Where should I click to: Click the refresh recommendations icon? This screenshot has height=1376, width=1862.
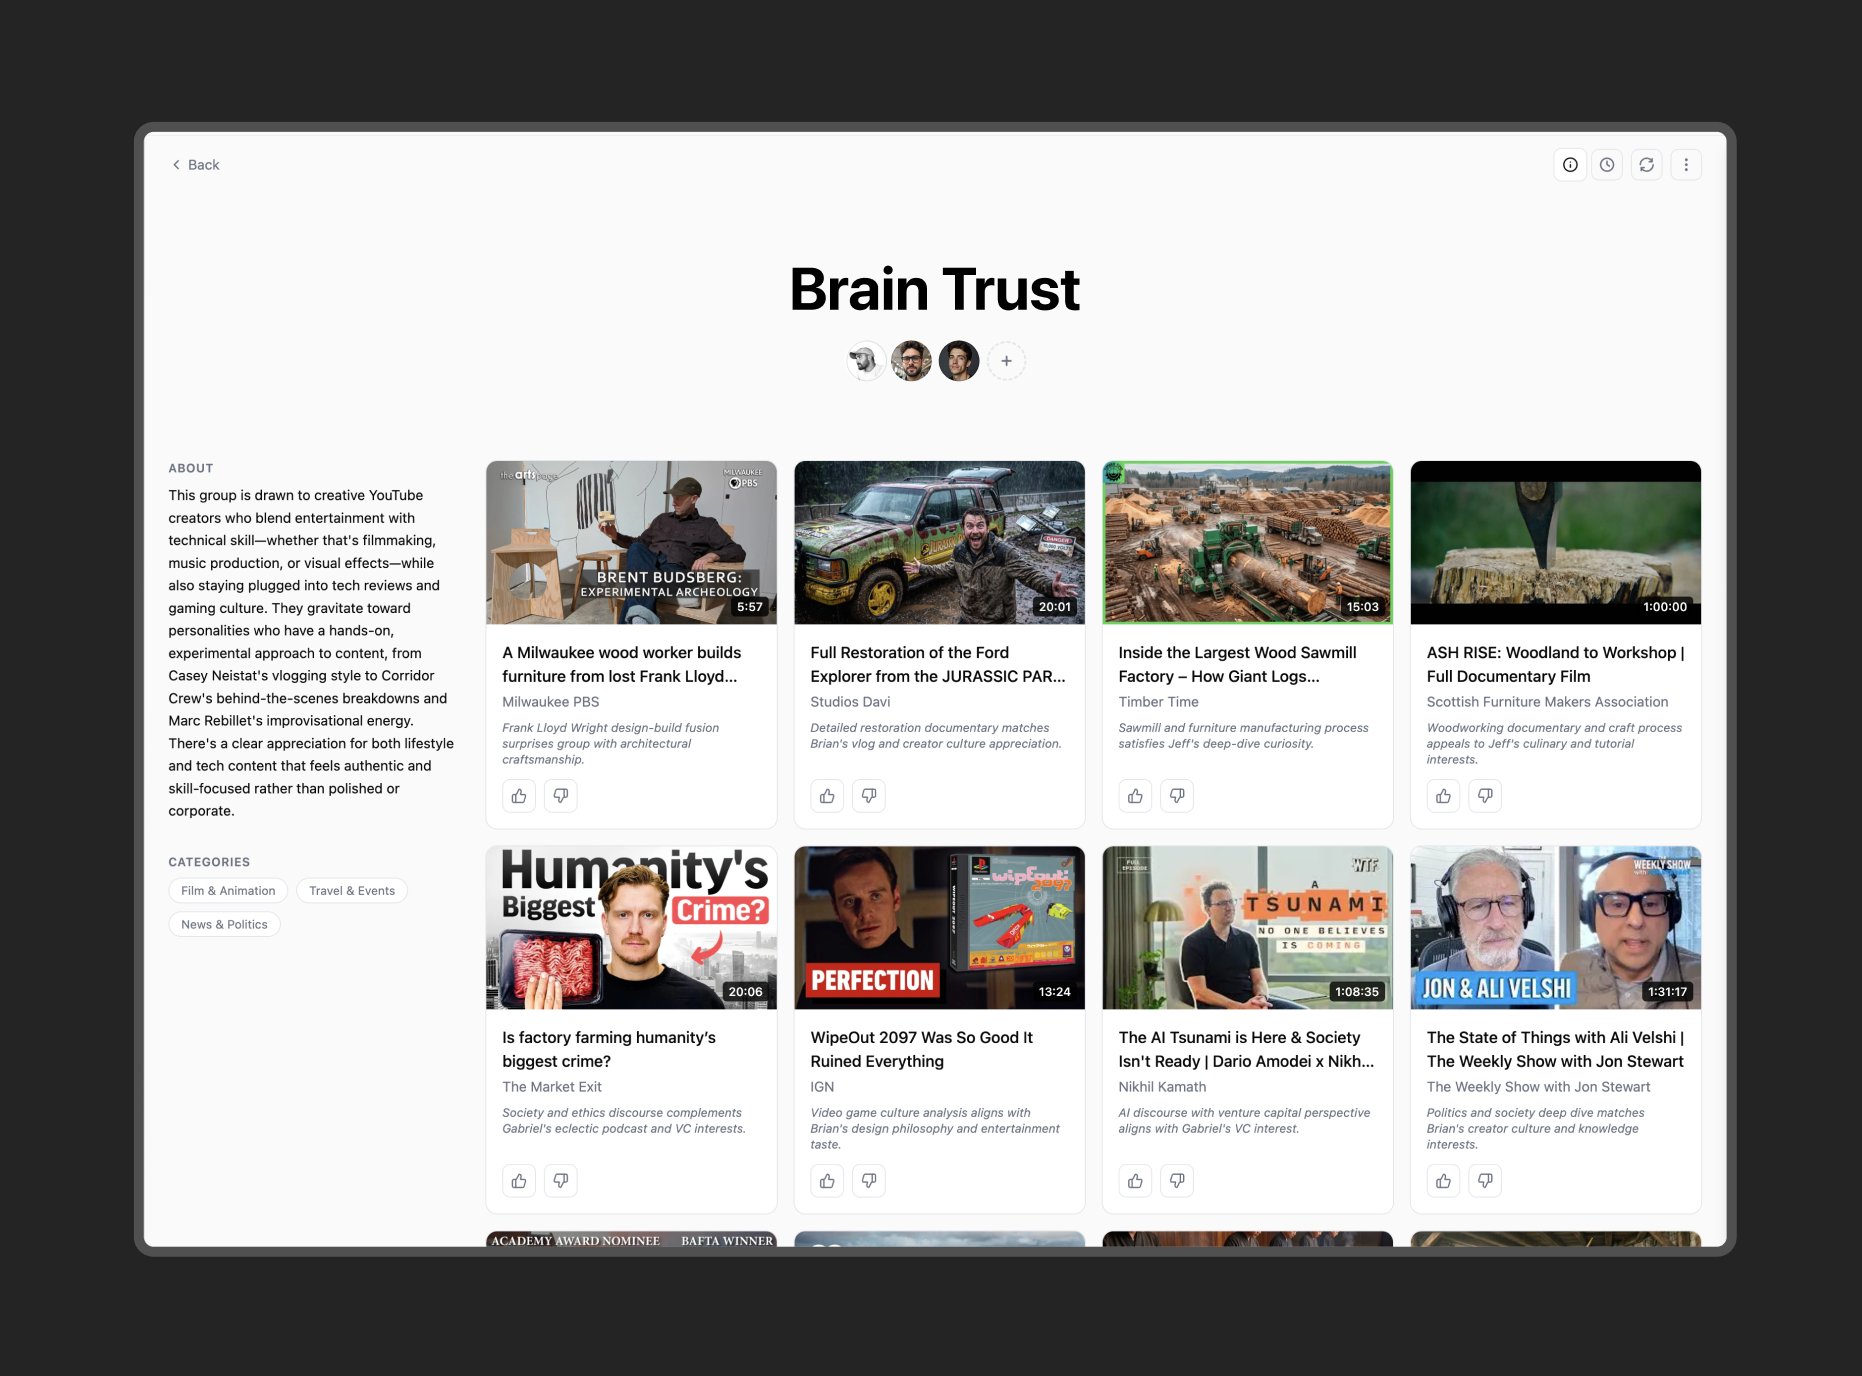coord(1646,165)
